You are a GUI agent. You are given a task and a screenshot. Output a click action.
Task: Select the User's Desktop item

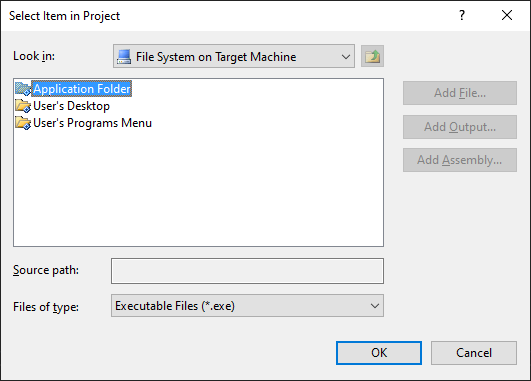[71, 106]
